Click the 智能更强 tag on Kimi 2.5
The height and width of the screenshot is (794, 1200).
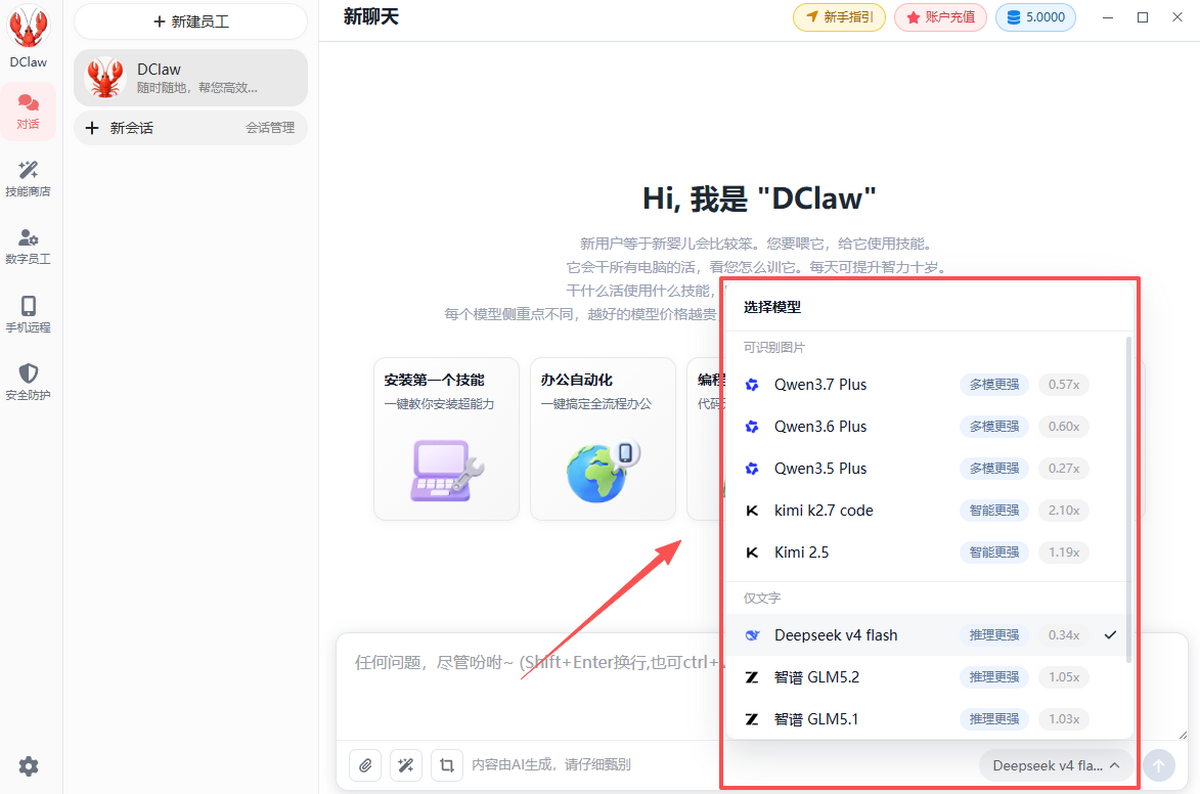pyautogui.click(x=994, y=552)
